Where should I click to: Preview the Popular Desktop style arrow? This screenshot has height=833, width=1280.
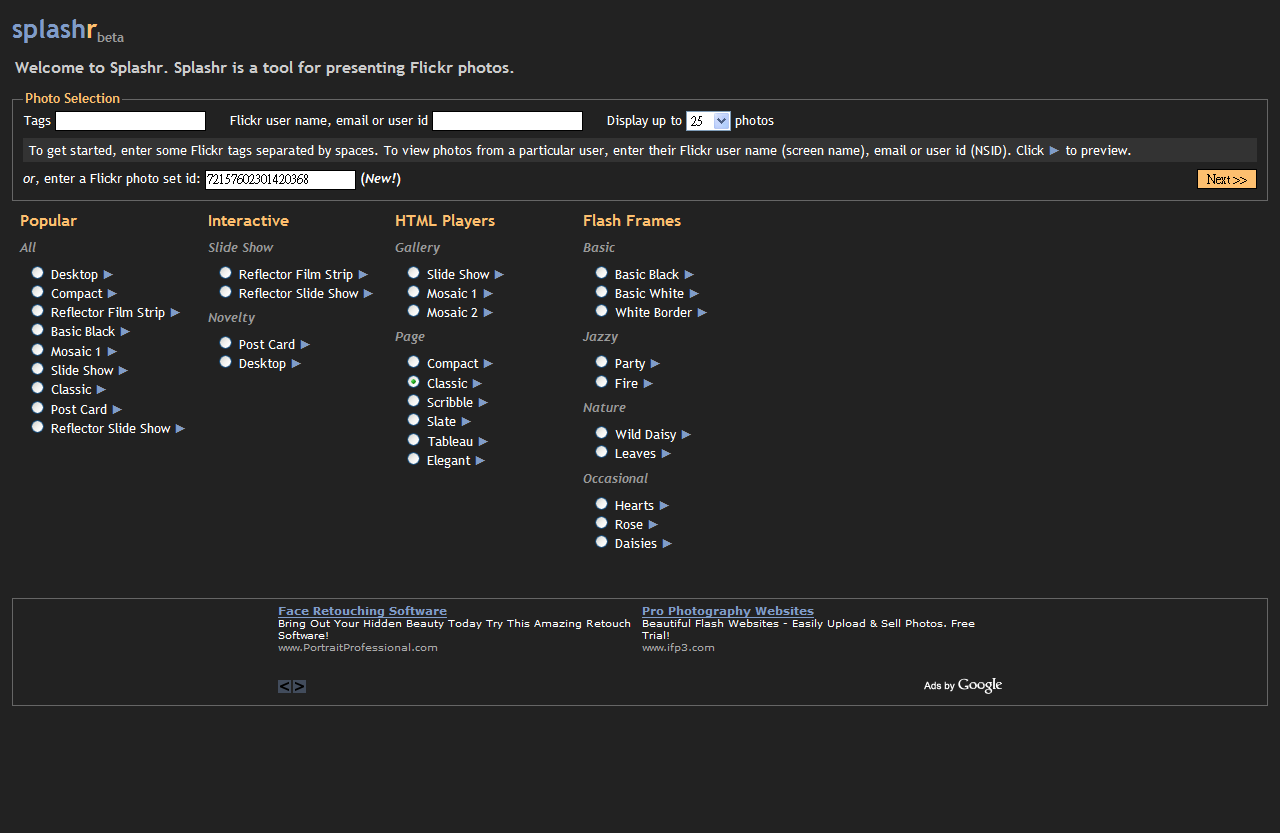coord(109,275)
